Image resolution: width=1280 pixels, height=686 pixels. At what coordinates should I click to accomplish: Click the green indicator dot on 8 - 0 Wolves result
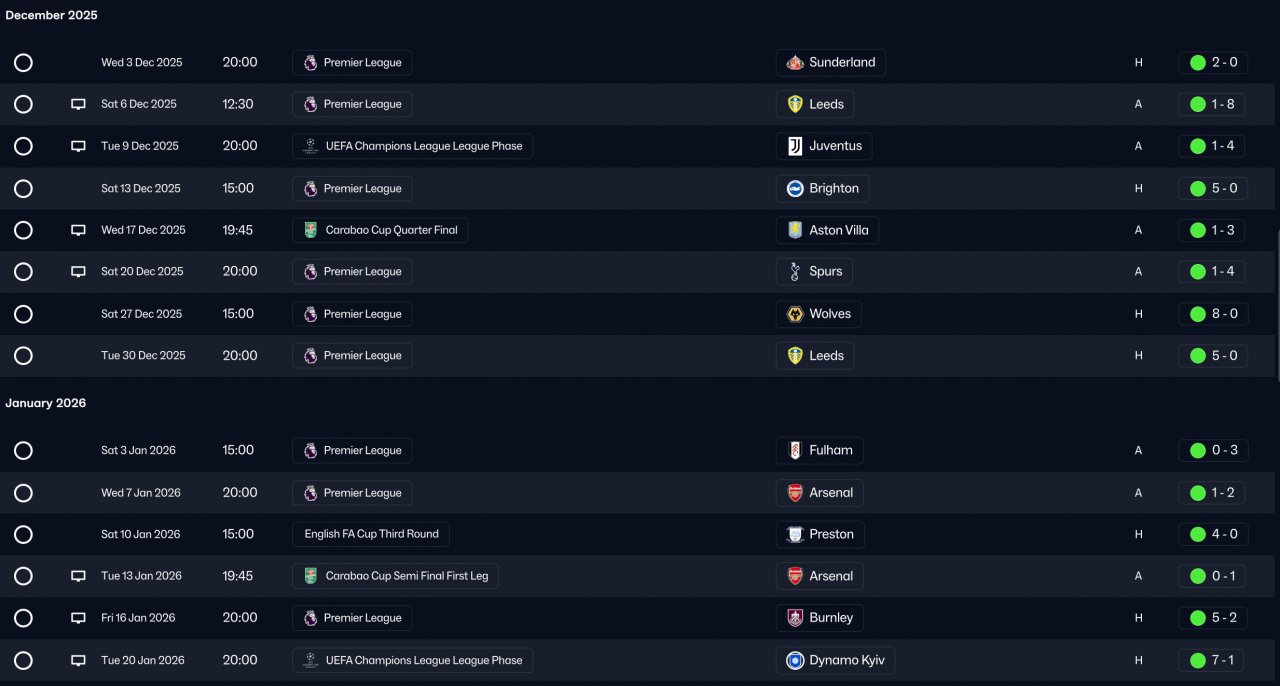point(1197,314)
